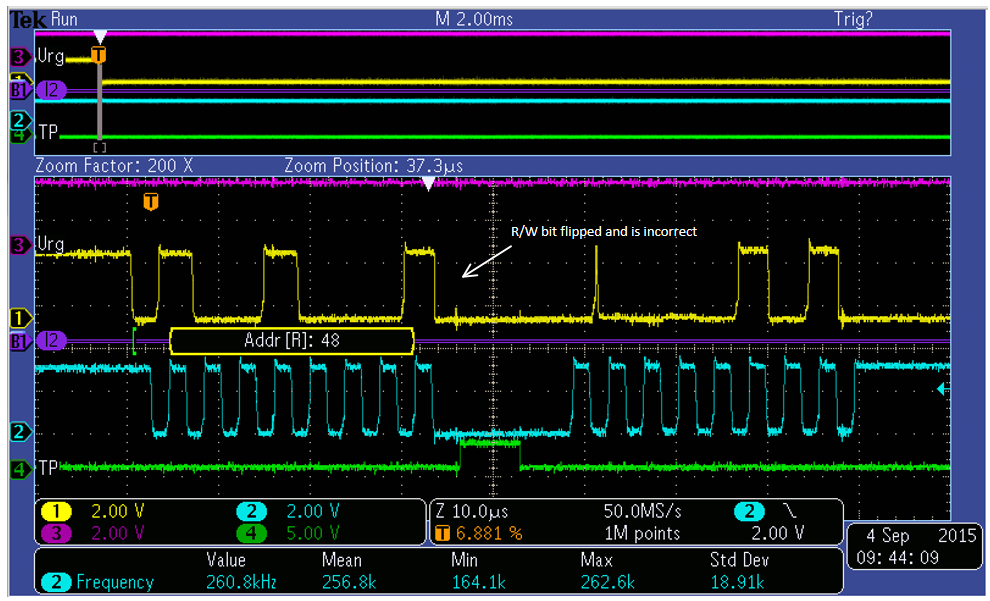Click trigger source channel 2 badge
This screenshot has width=990, height=601.
[x=749, y=511]
